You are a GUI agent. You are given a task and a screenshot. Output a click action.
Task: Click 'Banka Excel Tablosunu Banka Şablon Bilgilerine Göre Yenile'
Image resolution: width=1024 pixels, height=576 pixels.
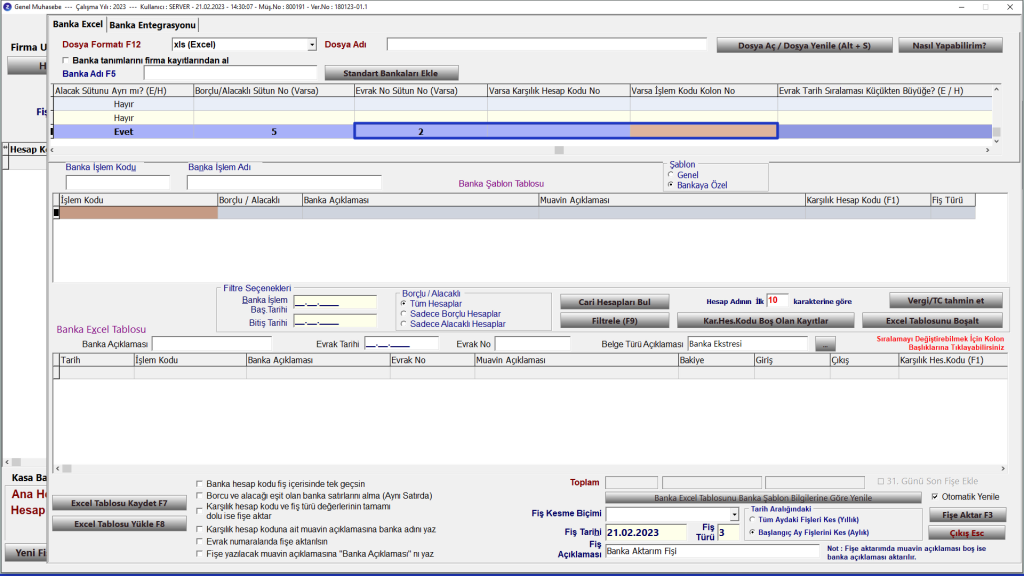763,498
